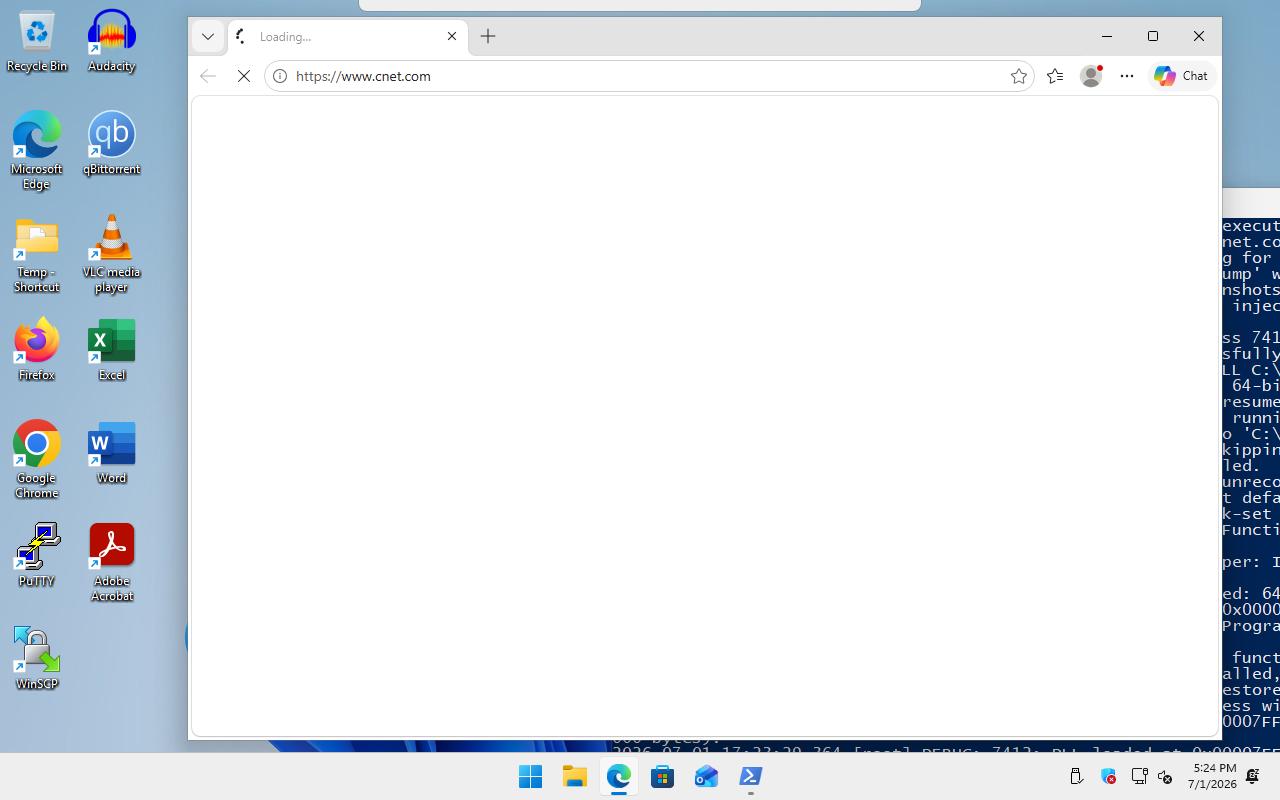Close the Edge window
Image resolution: width=1280 pixels, height=800 pixels.
(1199, 36)
